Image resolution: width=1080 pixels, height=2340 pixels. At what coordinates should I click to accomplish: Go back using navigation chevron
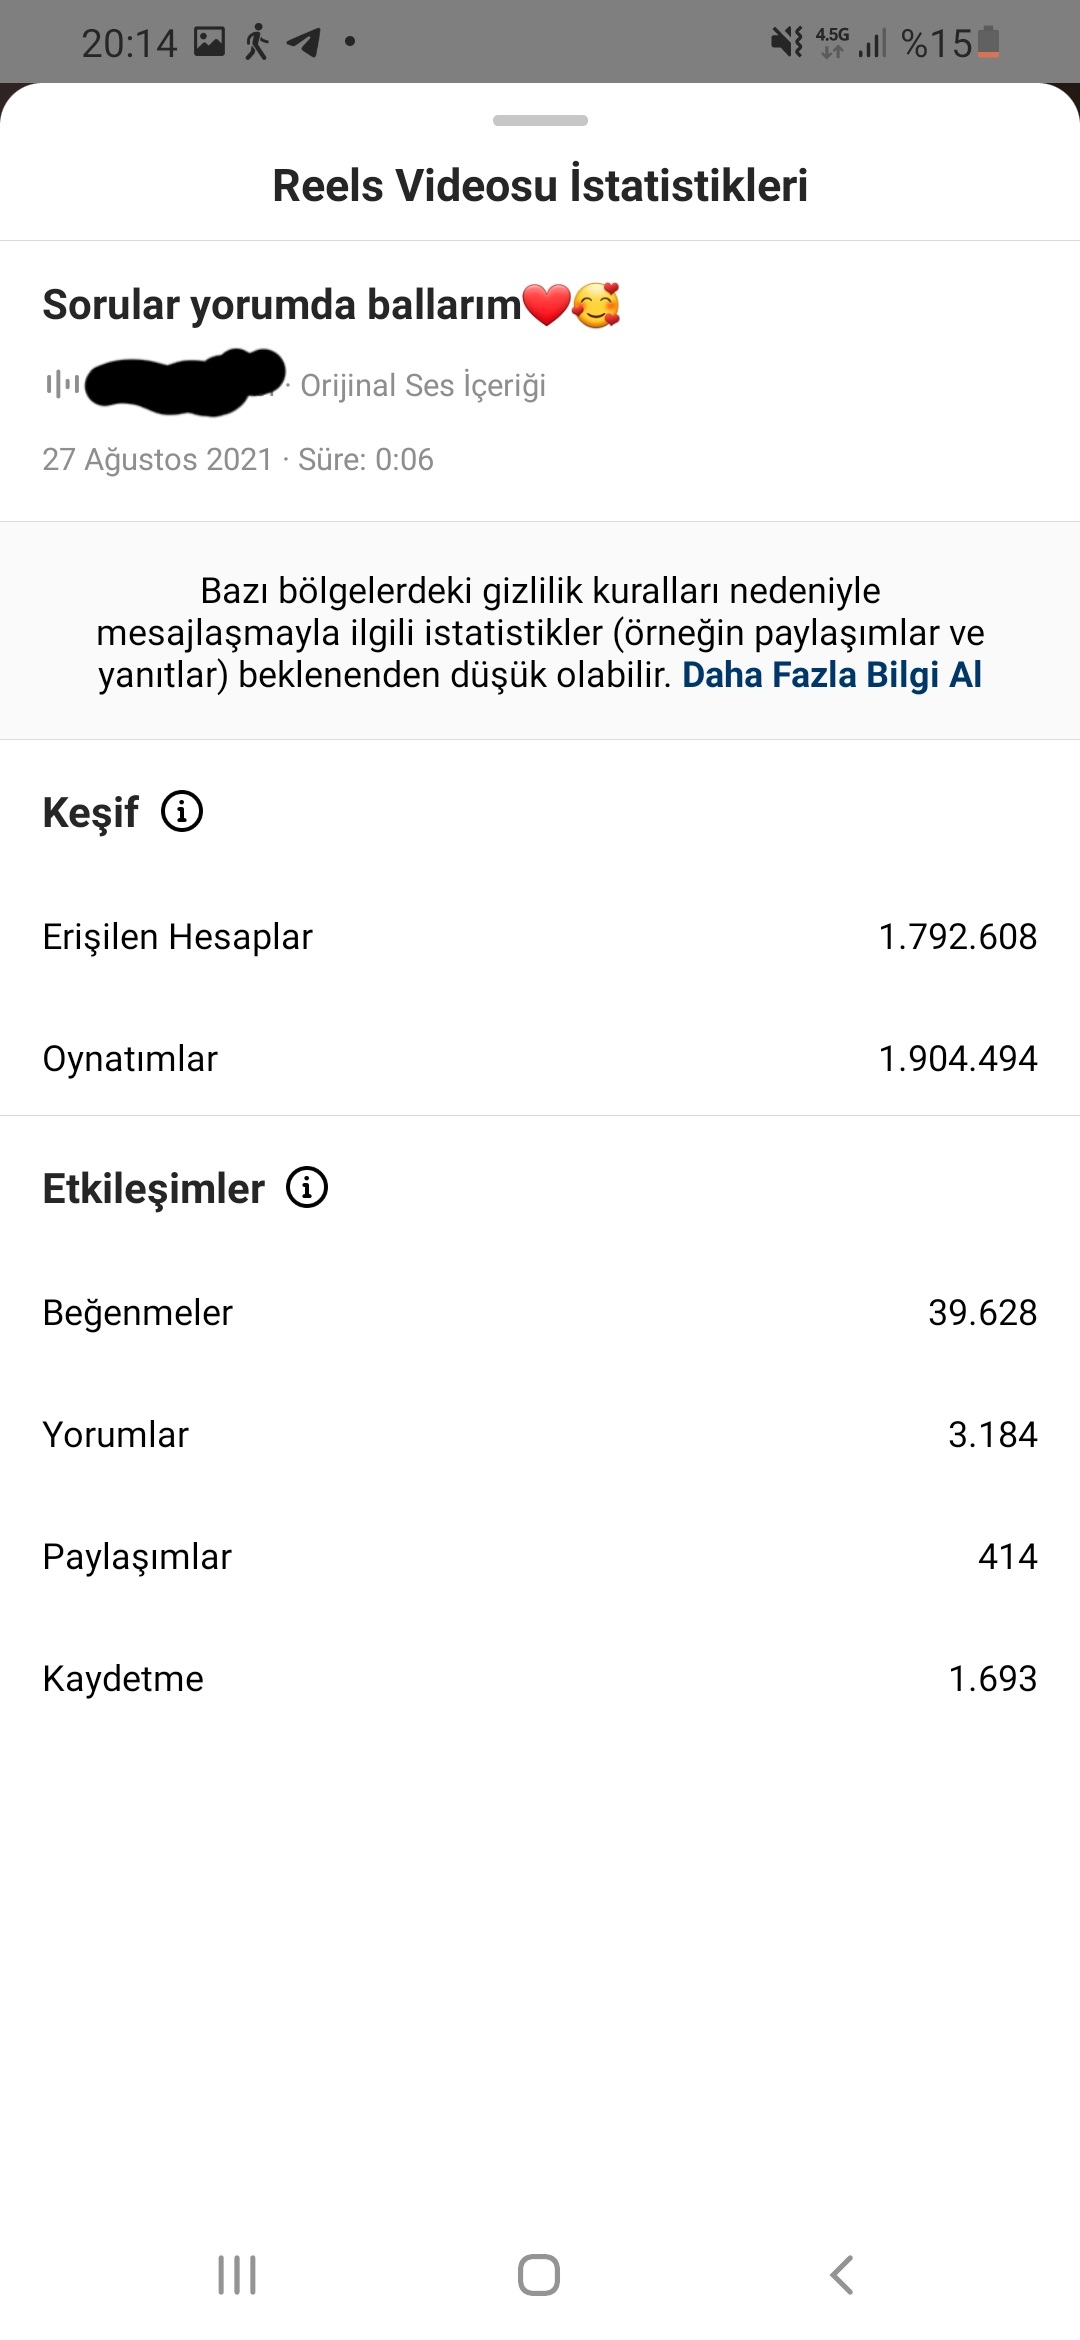(x=842, y=2275)
